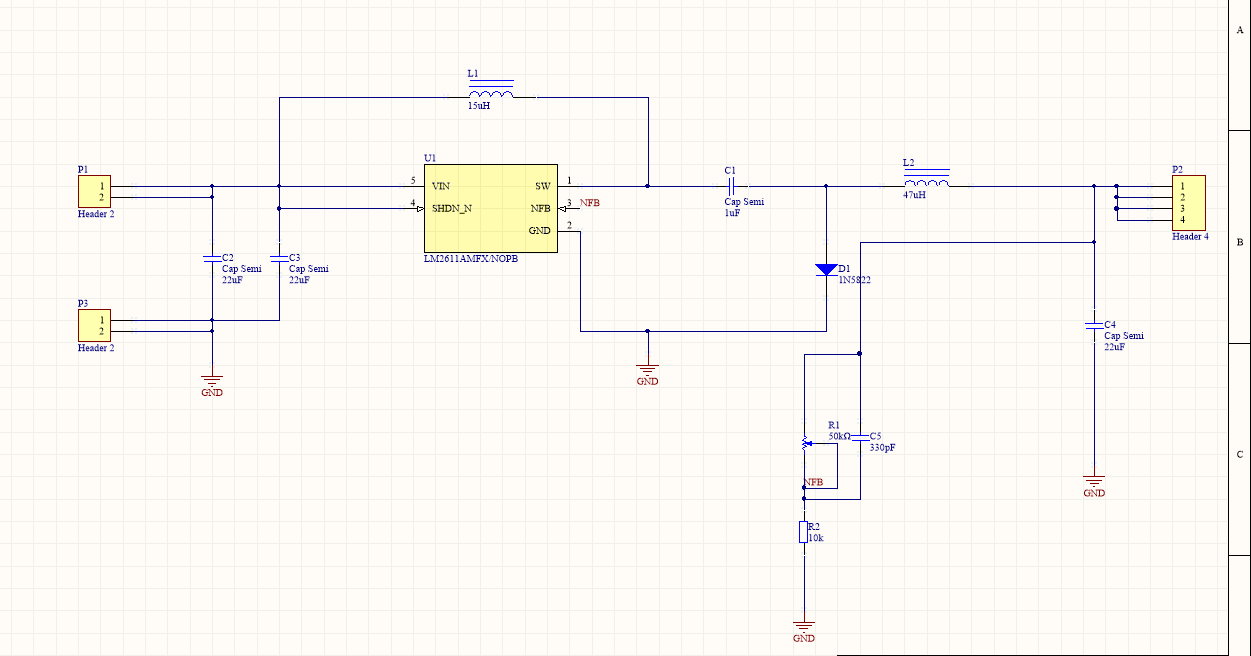Select the C5 capacitor symbol

click(860, 437)
